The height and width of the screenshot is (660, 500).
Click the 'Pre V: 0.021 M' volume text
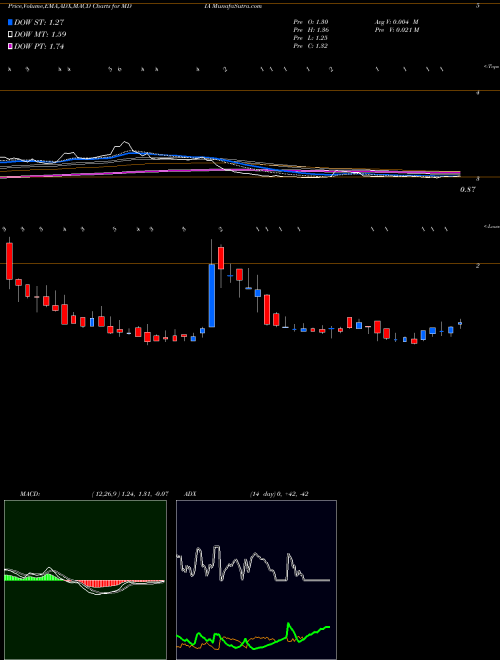(396, 30)
